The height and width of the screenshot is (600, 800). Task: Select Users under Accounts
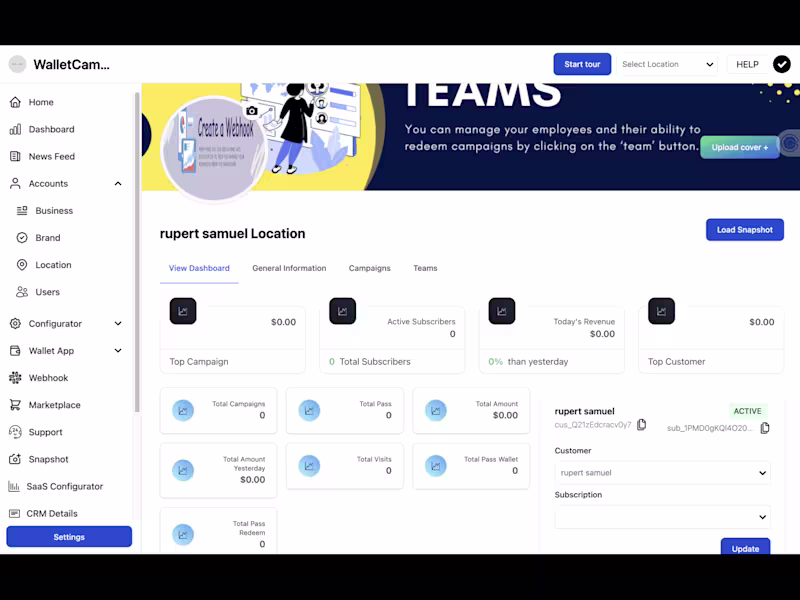pyautogui.click(x=47, y=292)
